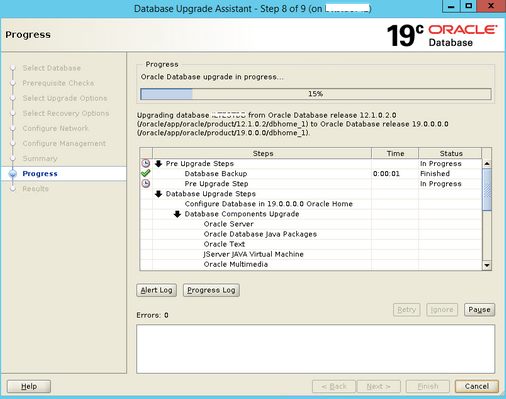Select the Oracle Server row
Viewport: 506px width, 399px height.
tap(311, 224)
